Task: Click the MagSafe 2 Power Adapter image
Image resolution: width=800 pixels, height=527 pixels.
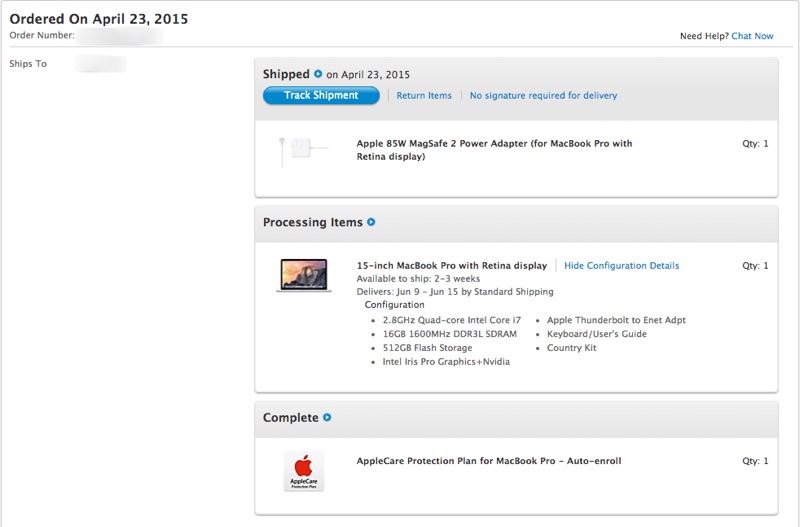Action: [304, 151]
